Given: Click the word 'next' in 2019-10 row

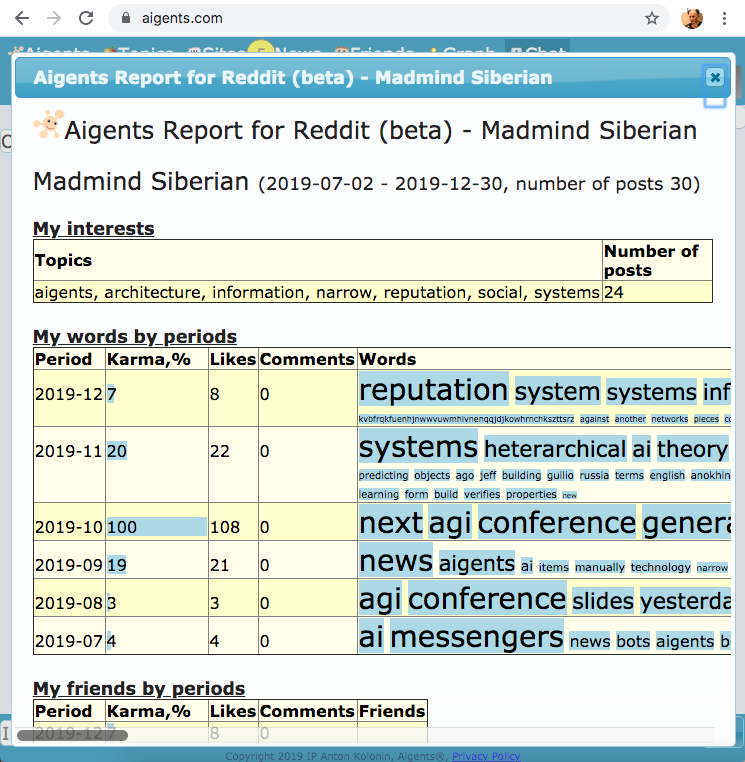Looking at the screenshot, I should pos(391,523).
